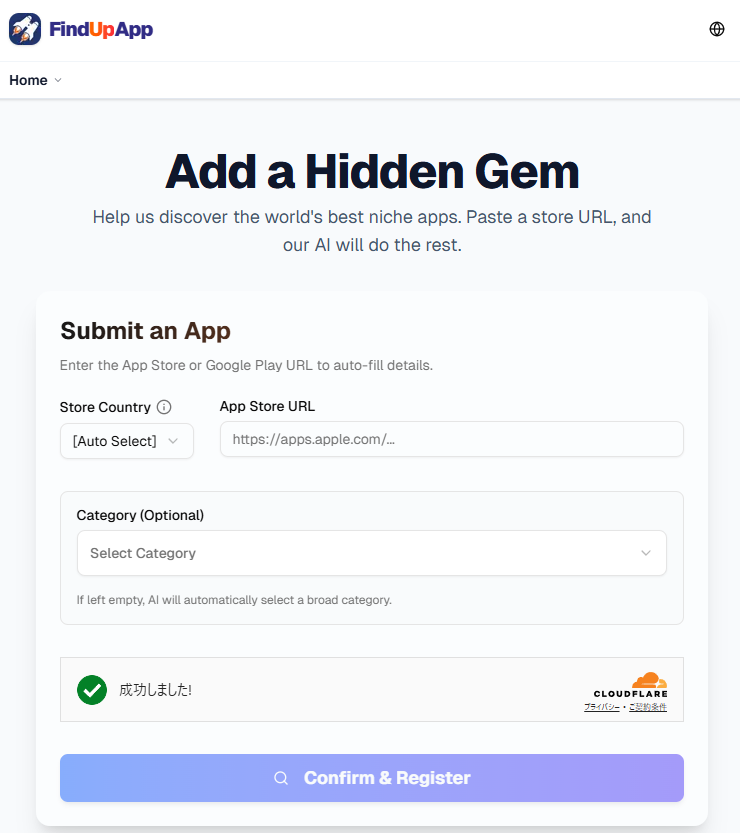Expand the Home navigation dropdown arrow

click(x=57, y=80)
